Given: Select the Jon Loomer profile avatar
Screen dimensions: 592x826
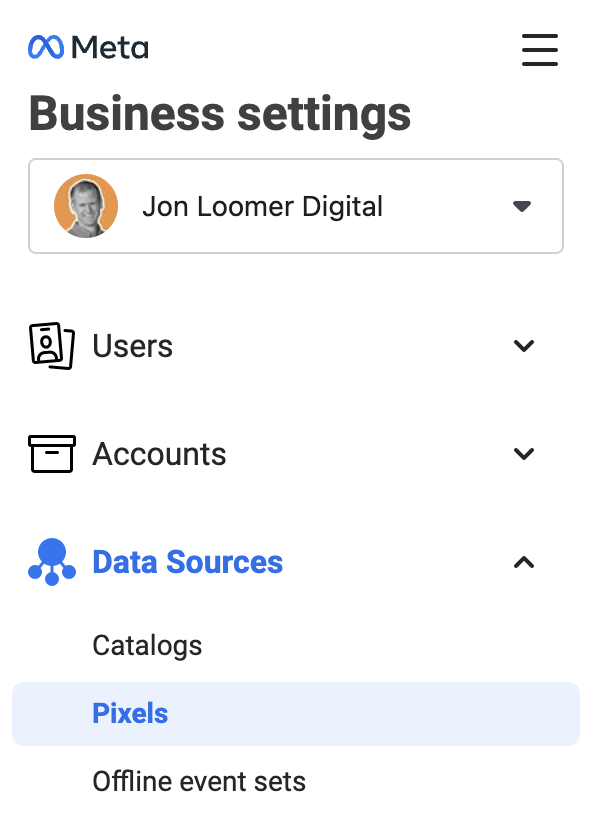Looking at the screenshot, I should point(86,206).
